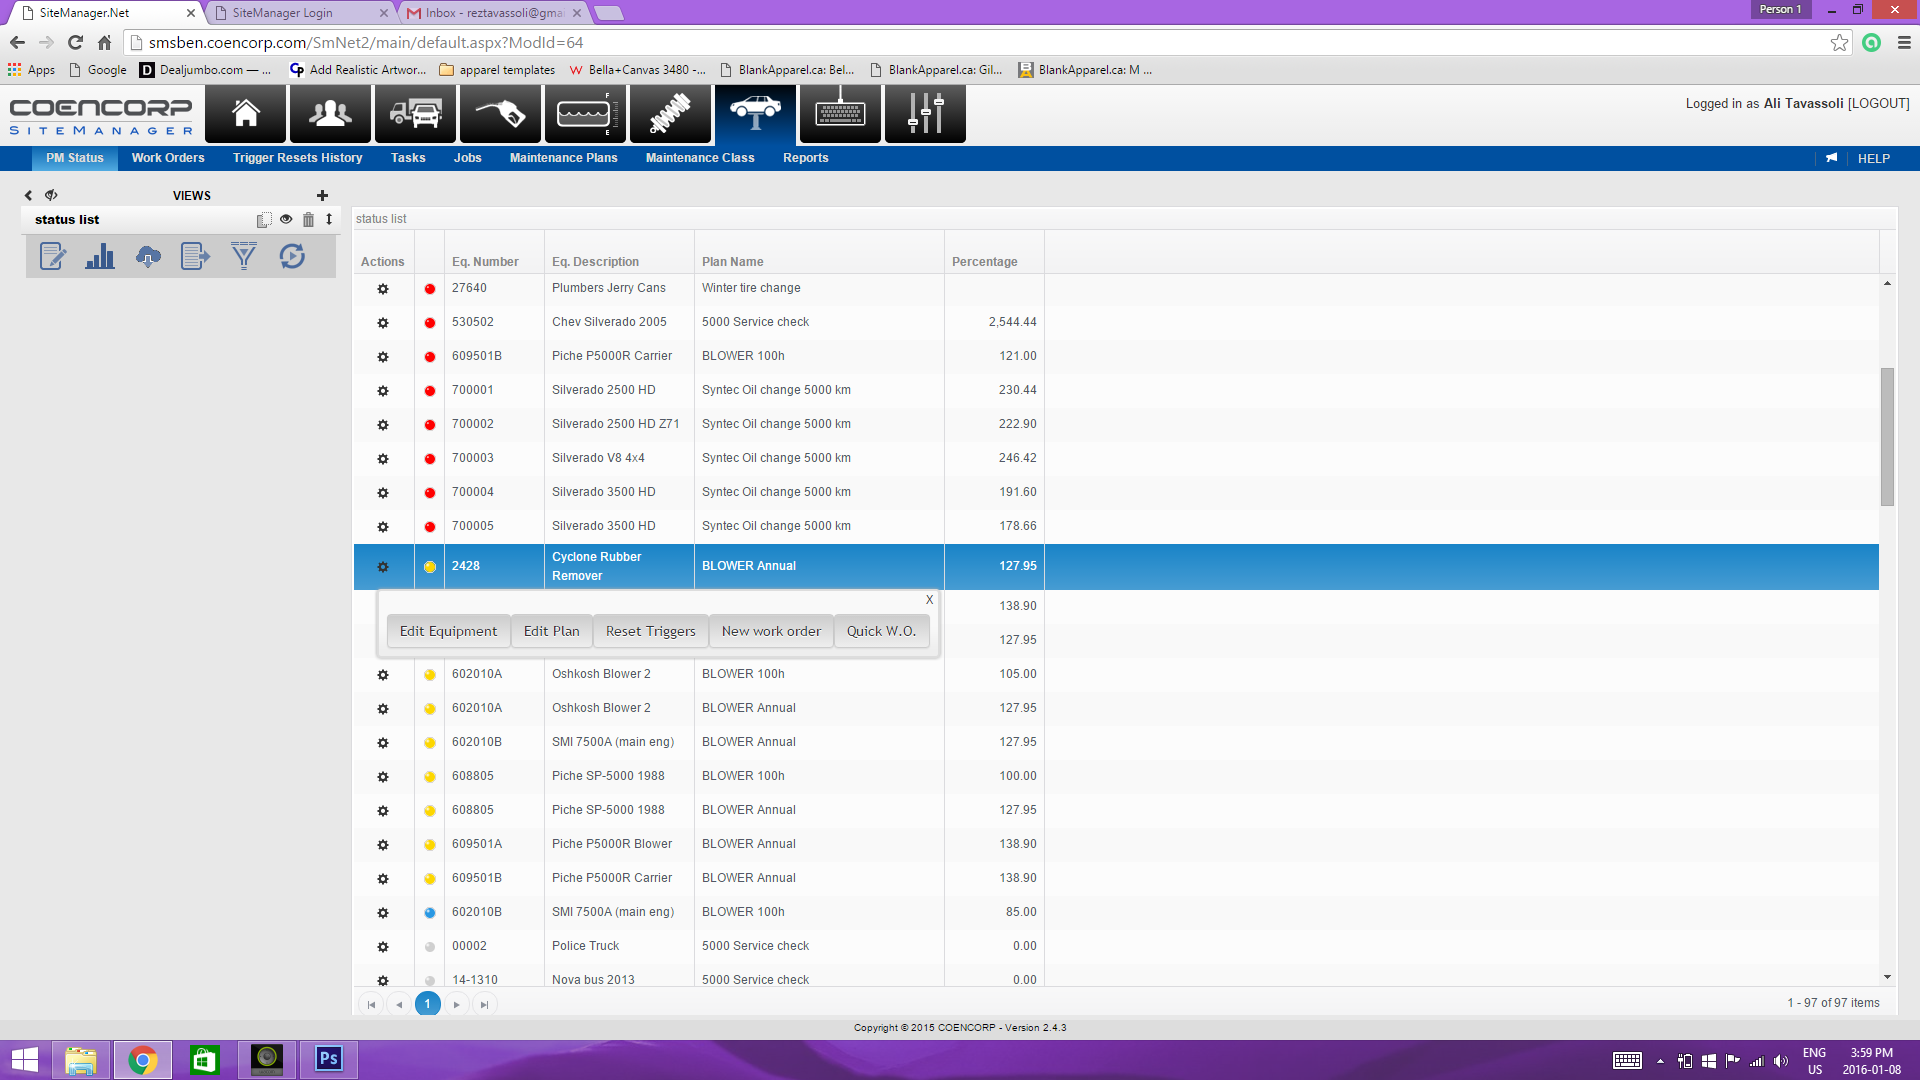Click the export list arrow icon
Screen dimensions: 1920x1080
tap(195, 257)
